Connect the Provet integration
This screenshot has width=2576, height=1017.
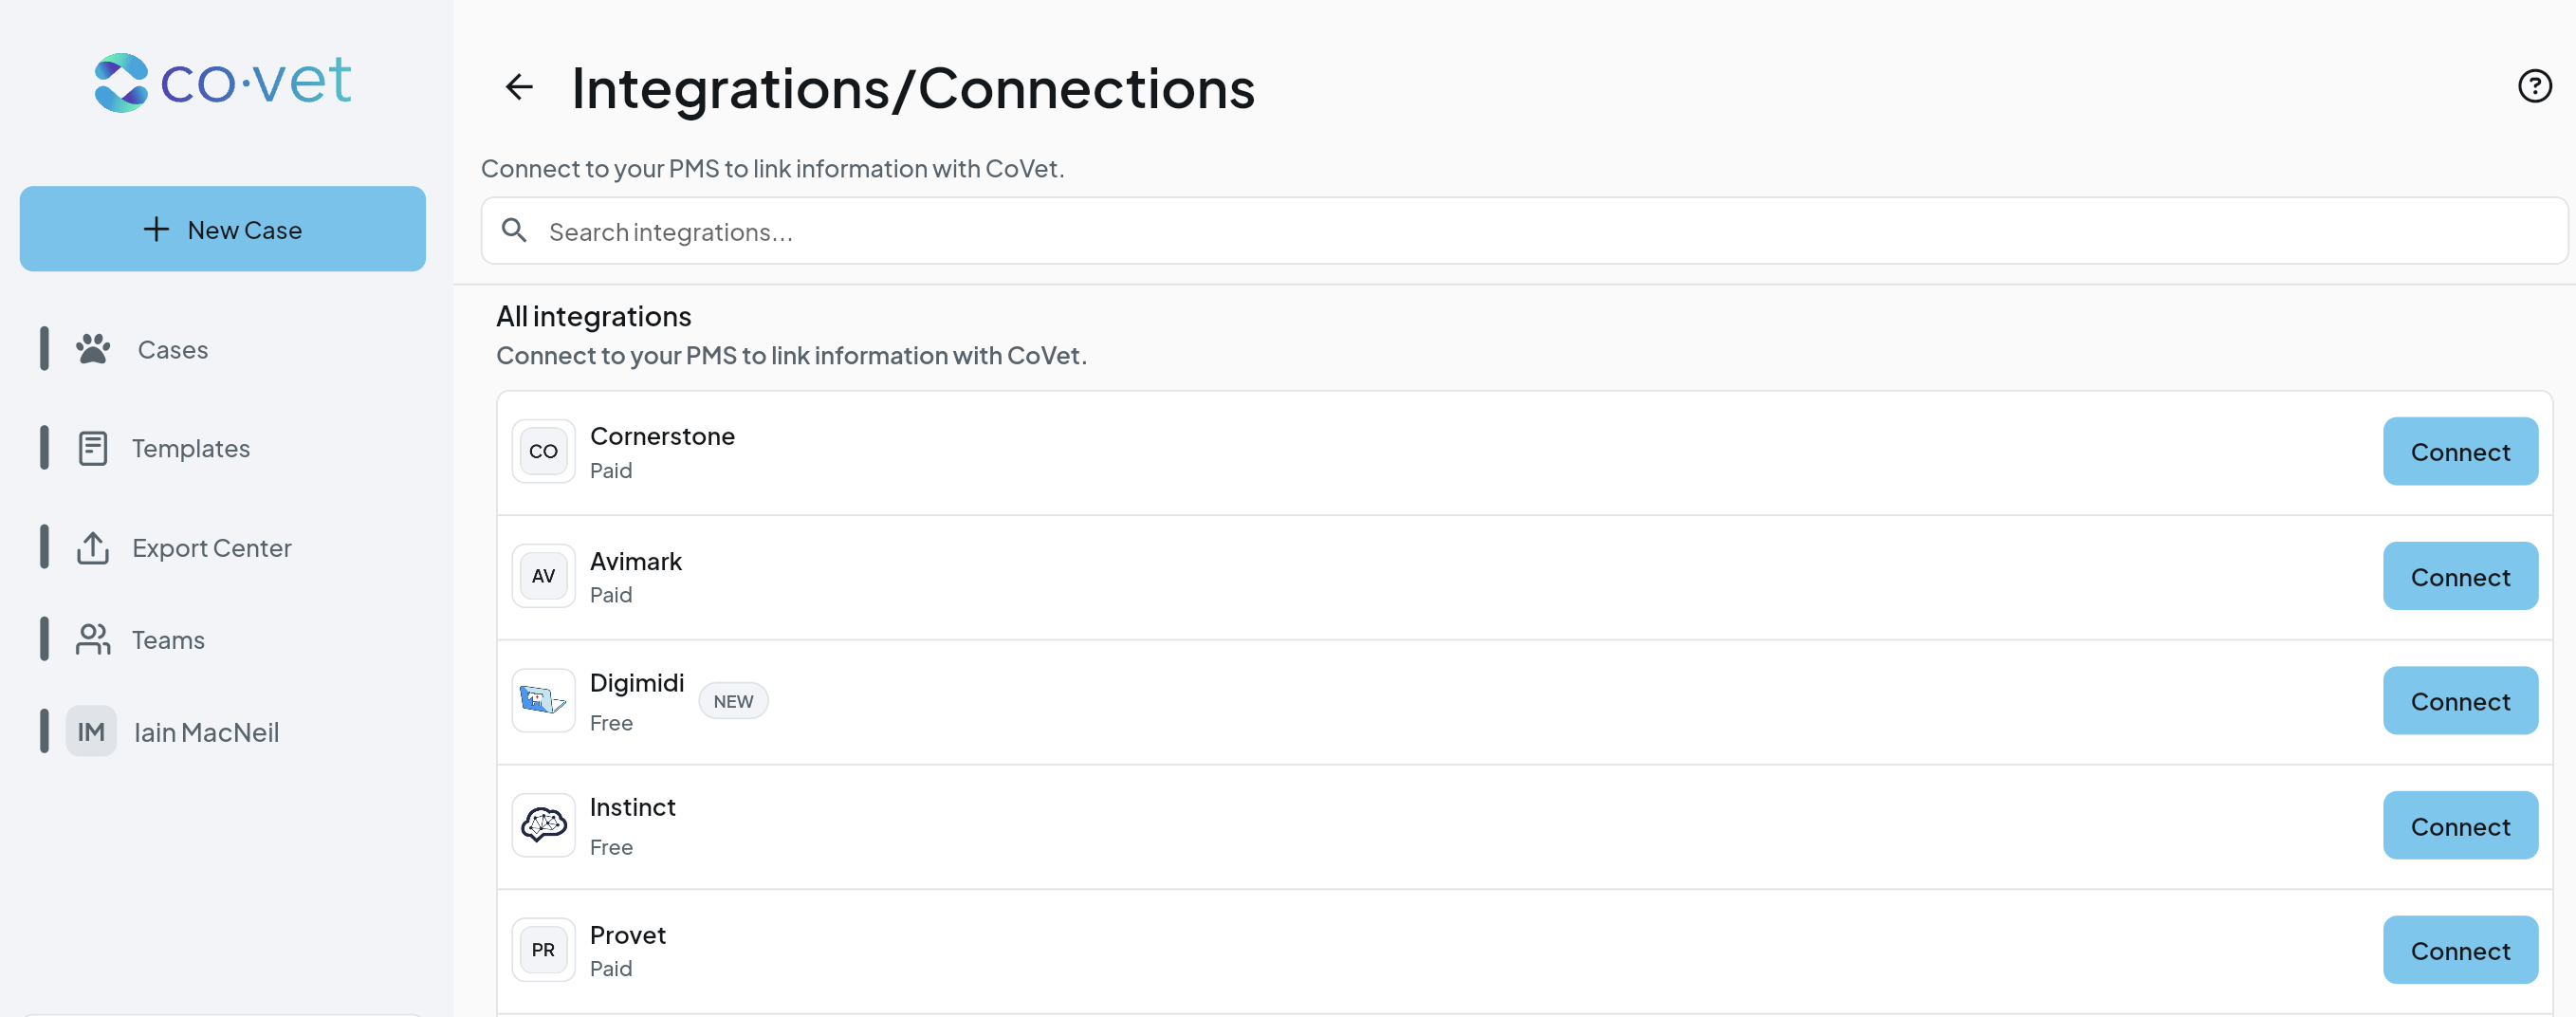[x=2460, y=950]
